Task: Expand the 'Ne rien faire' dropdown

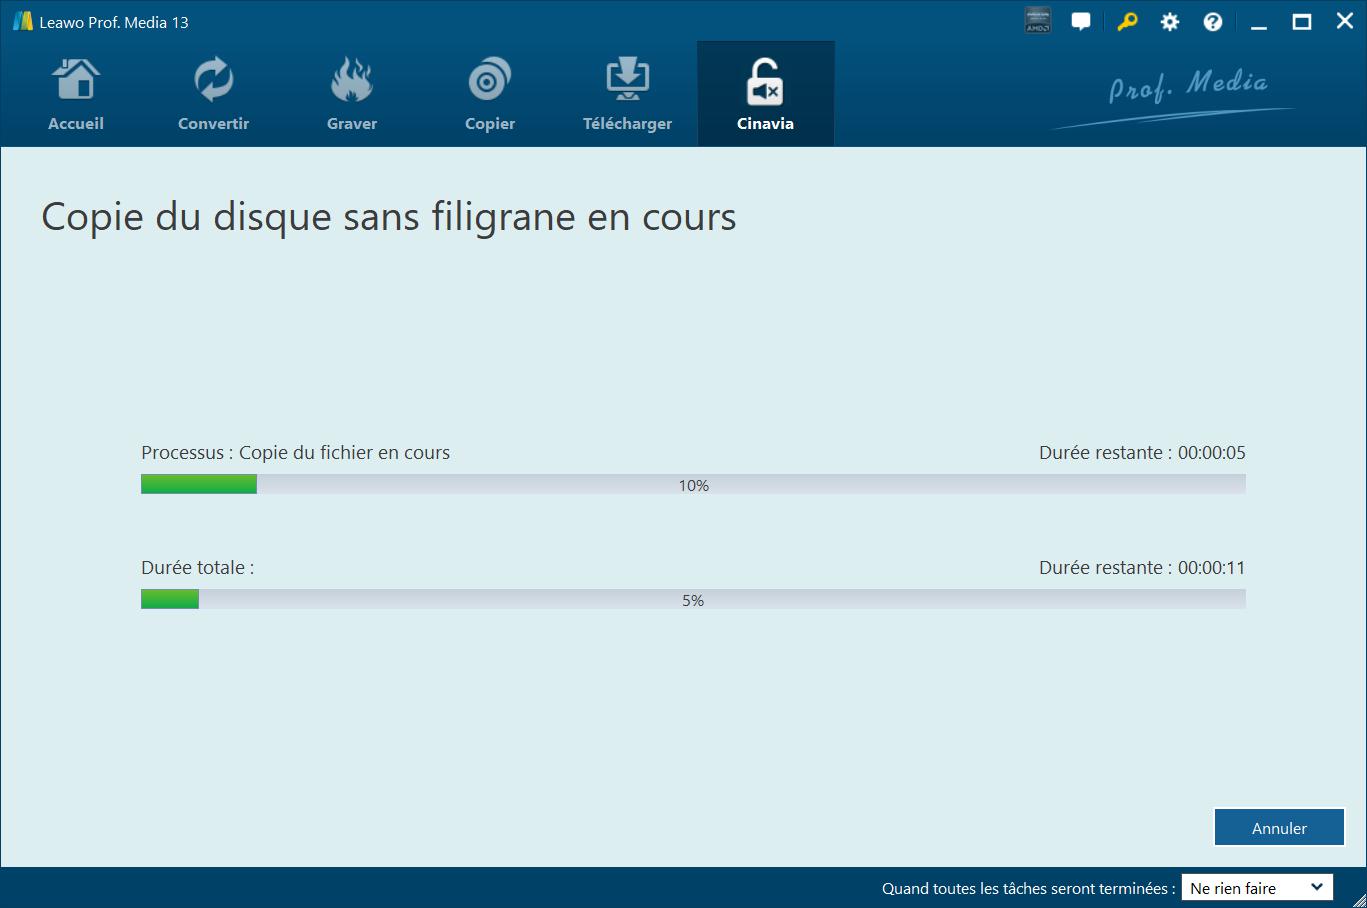Action: click(x=1257, y=888)
